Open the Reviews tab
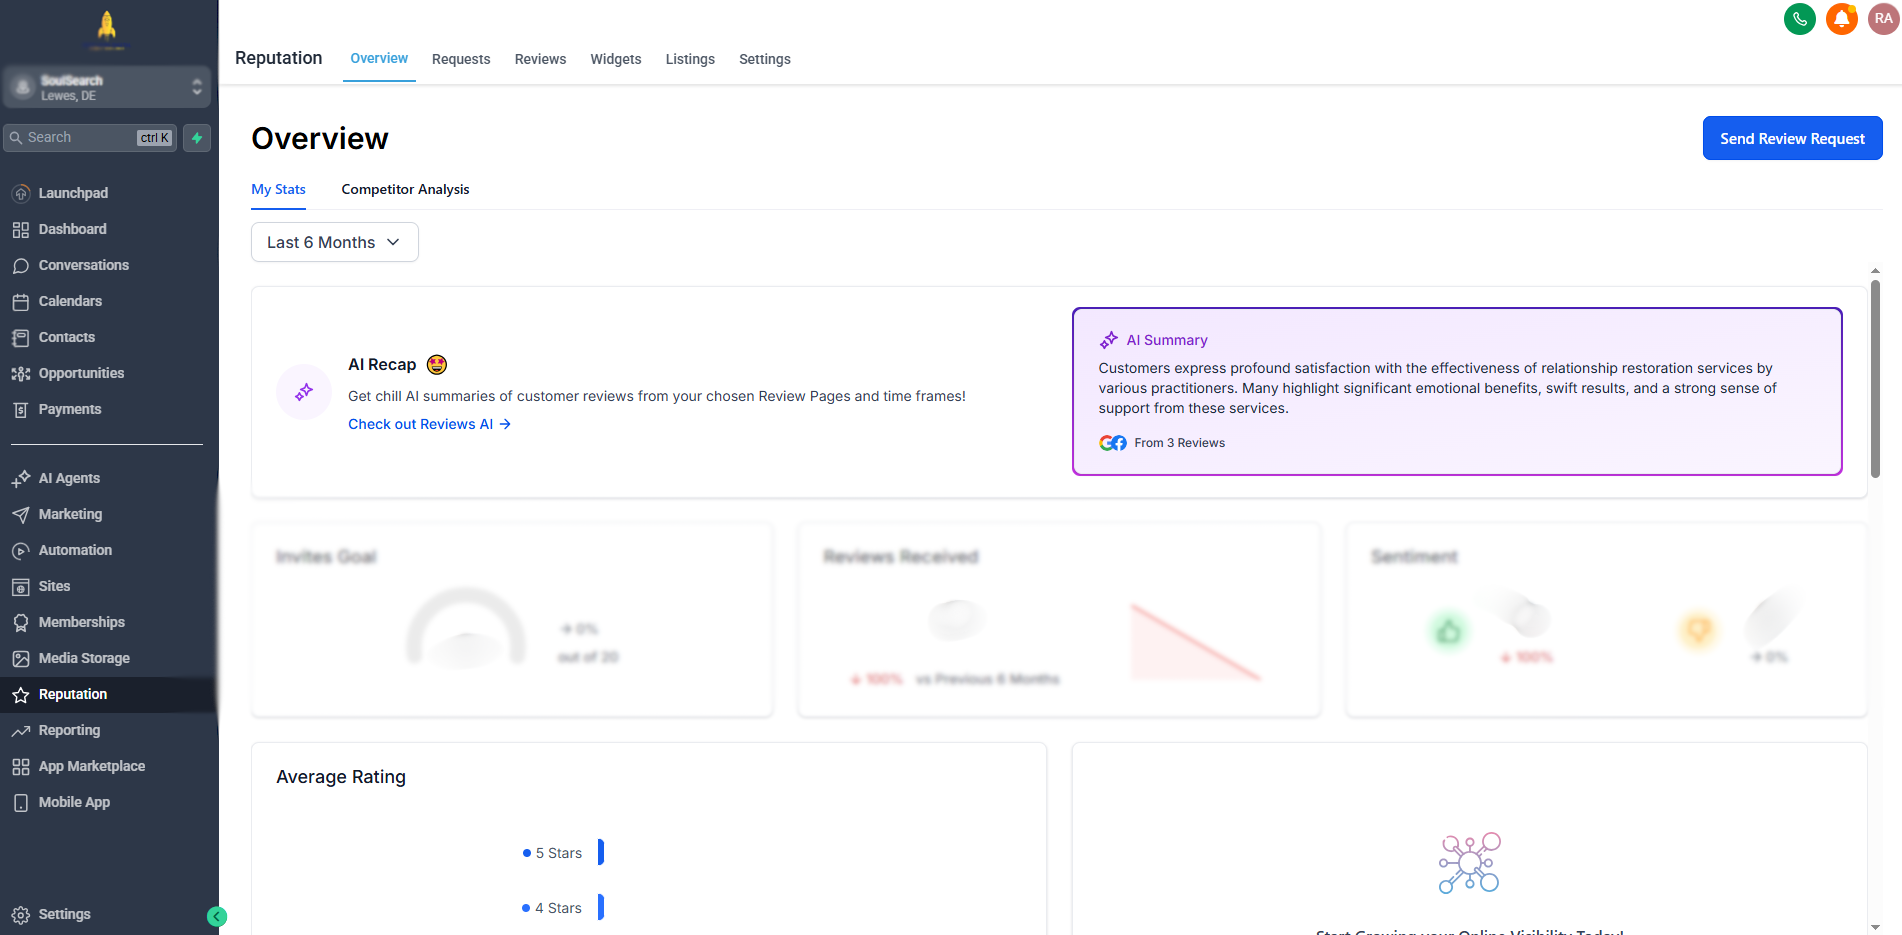This screenshot has width=1902, height=935. tap(540, 59)
